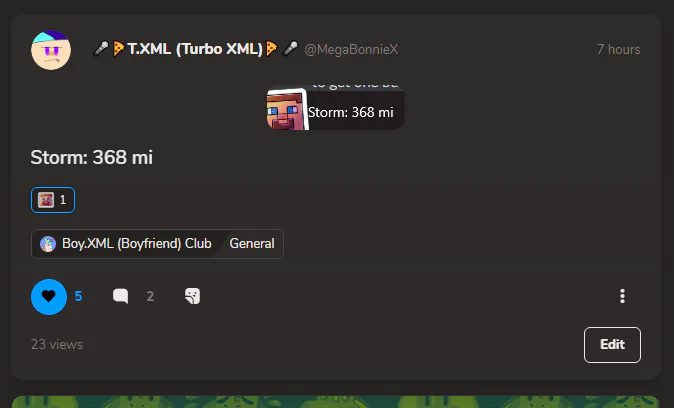Click the Boy.XML club small avatar icon

pos(48,244)
